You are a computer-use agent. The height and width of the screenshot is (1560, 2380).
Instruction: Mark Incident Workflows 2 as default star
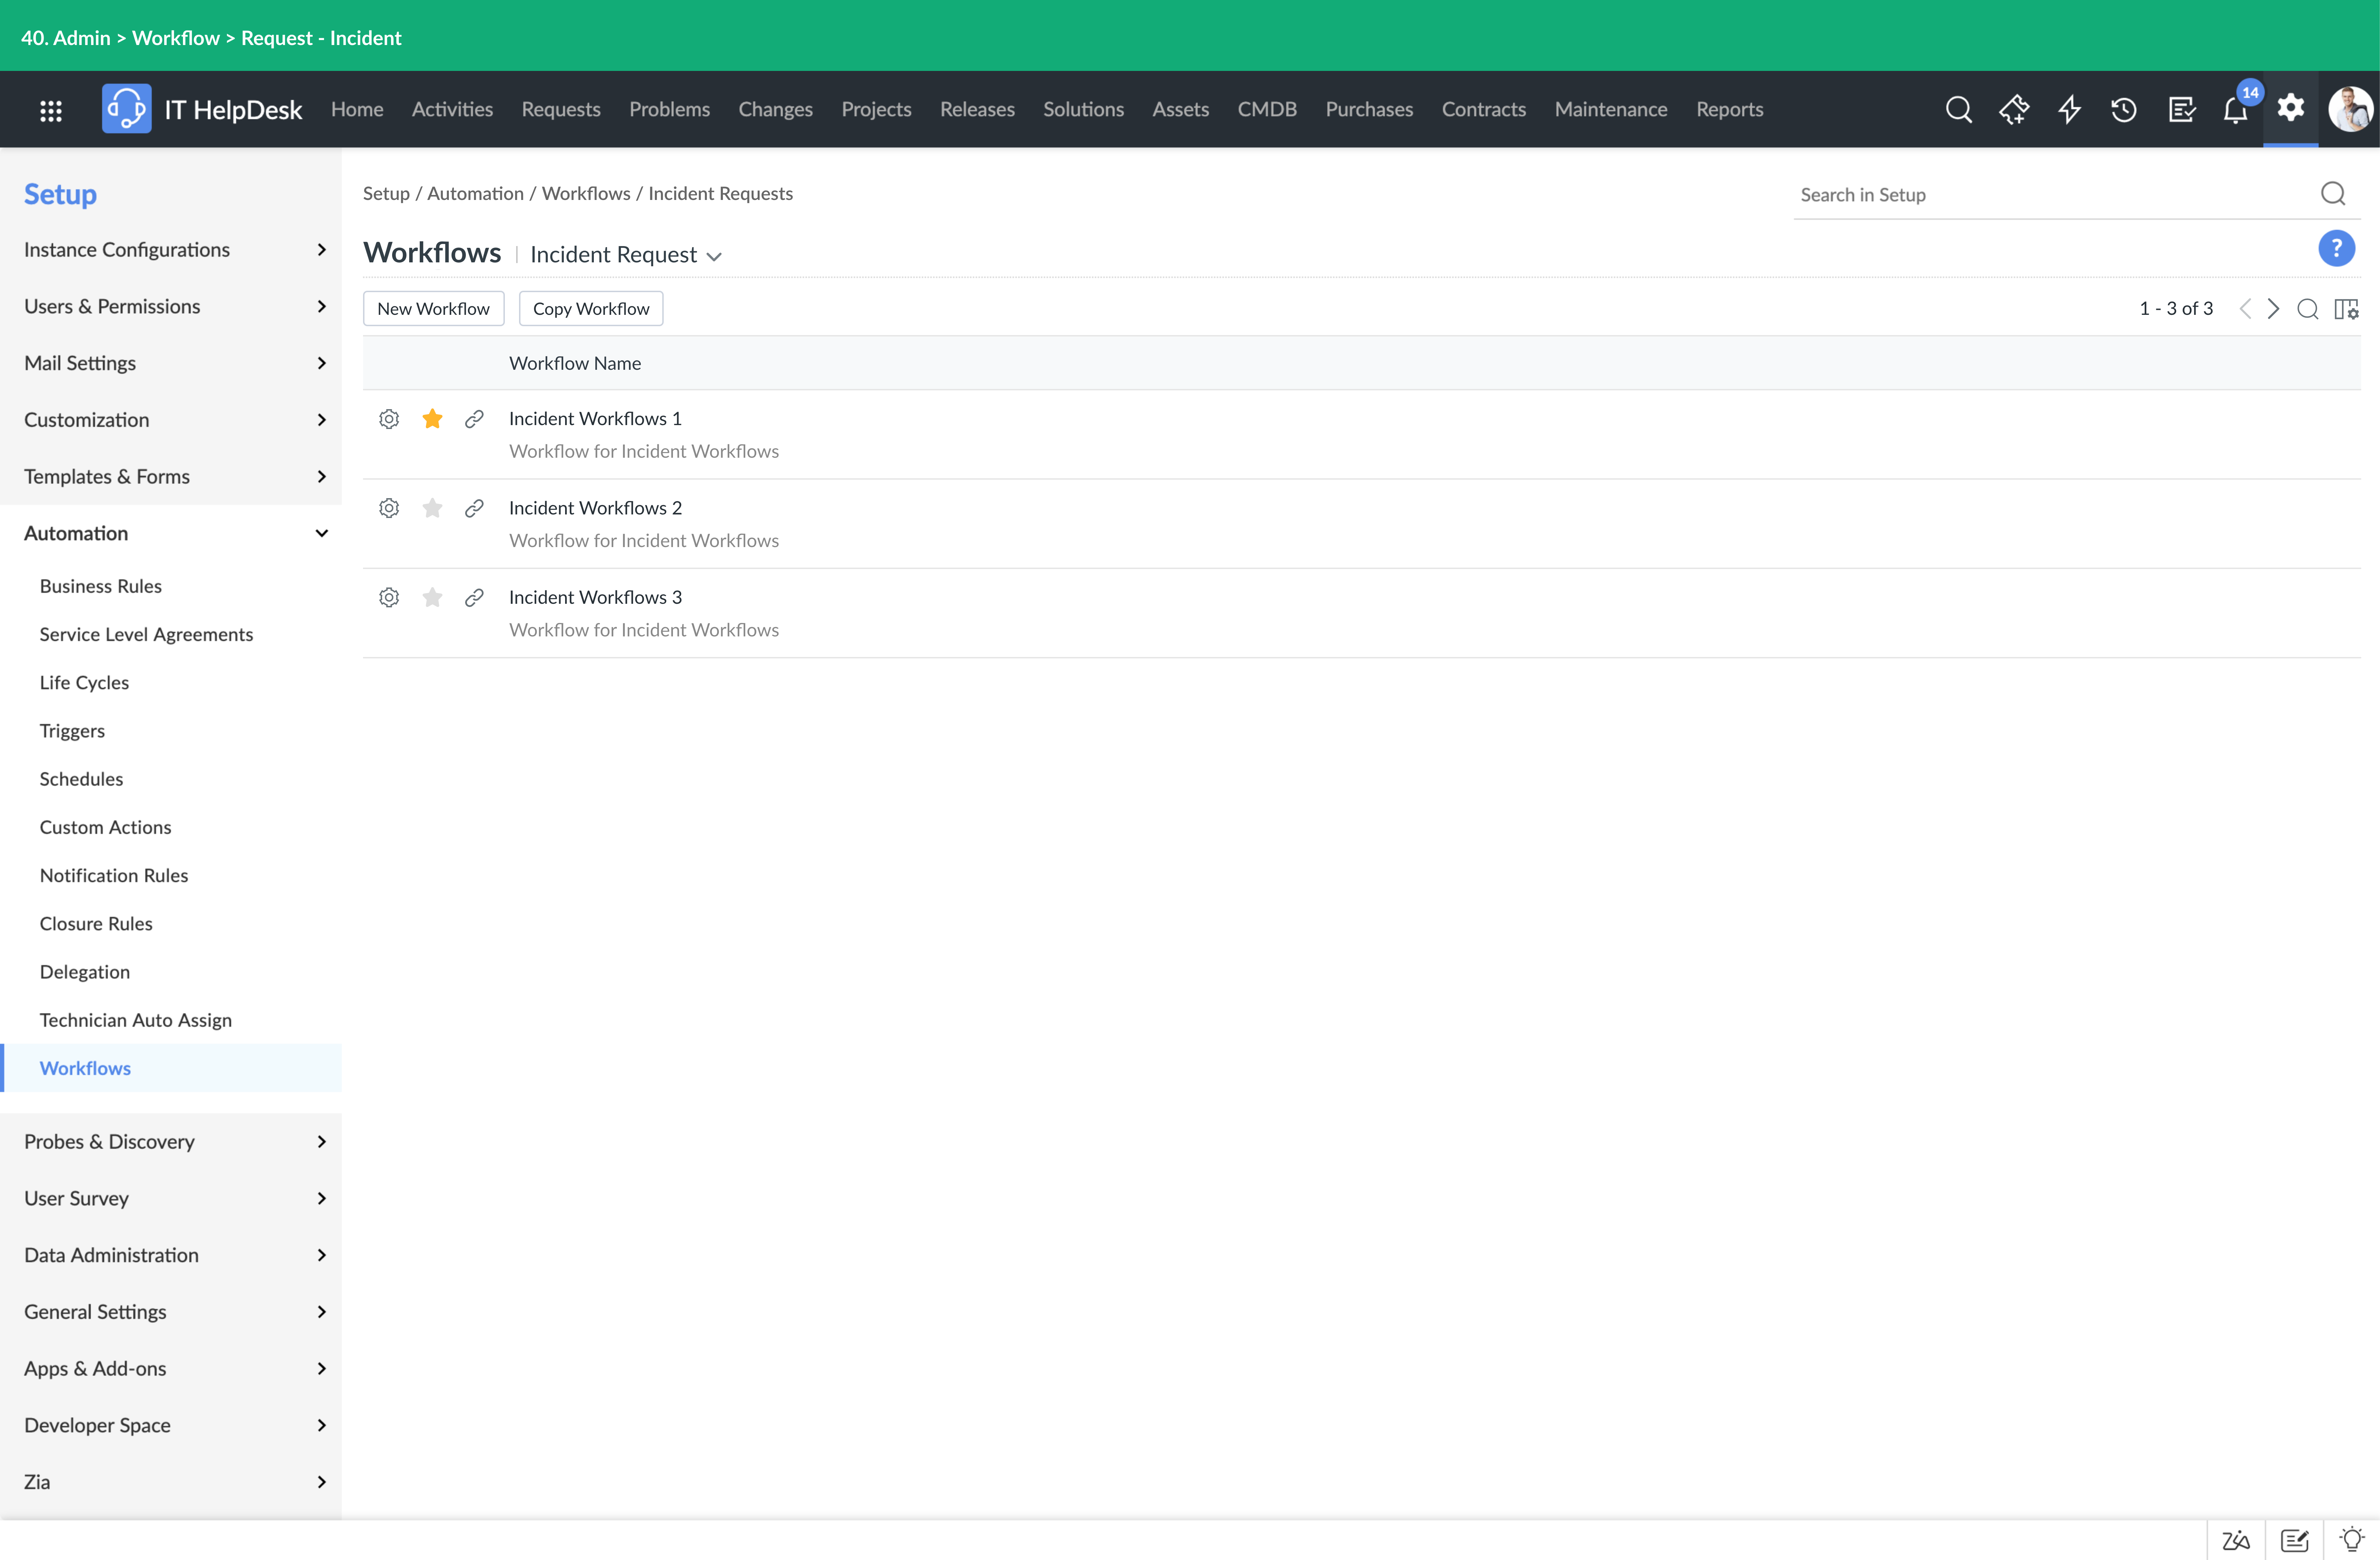432,508
